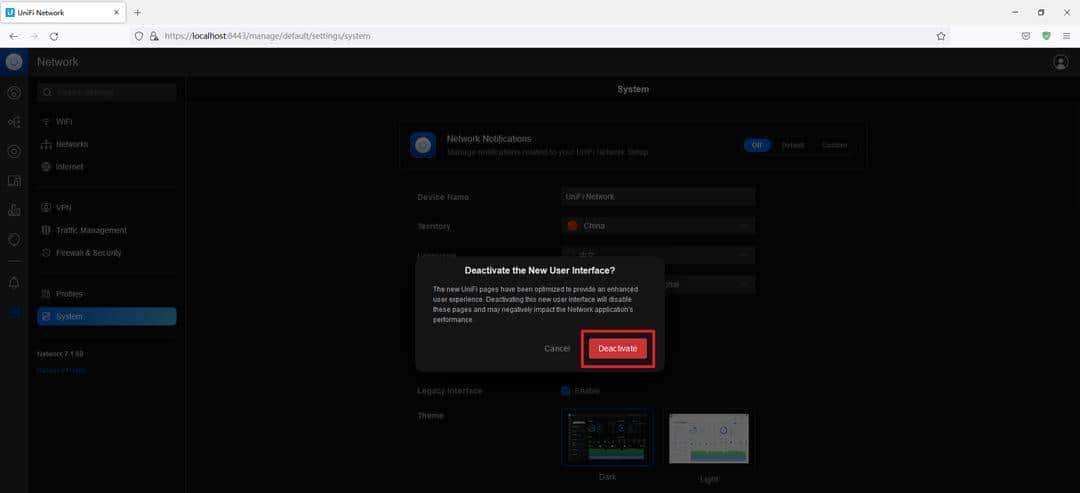Click the green shield extension icon
Image resolution: width=1080 pixels, height=493 pixels.
click(x=1046, y=36)
